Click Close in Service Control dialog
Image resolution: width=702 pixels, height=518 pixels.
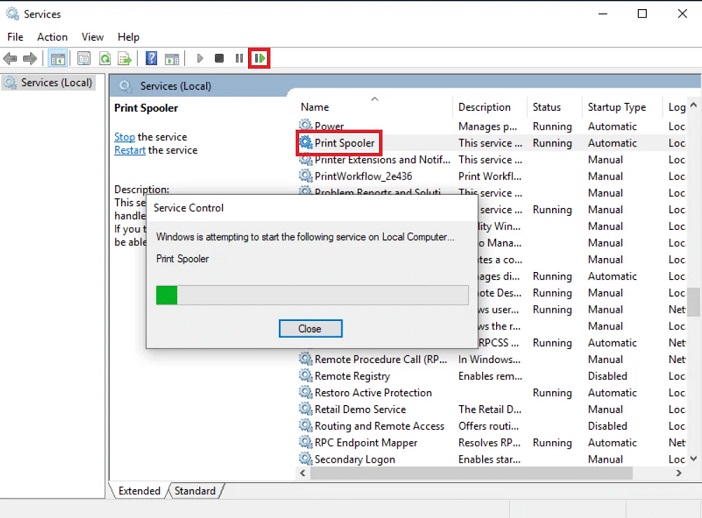310,329
